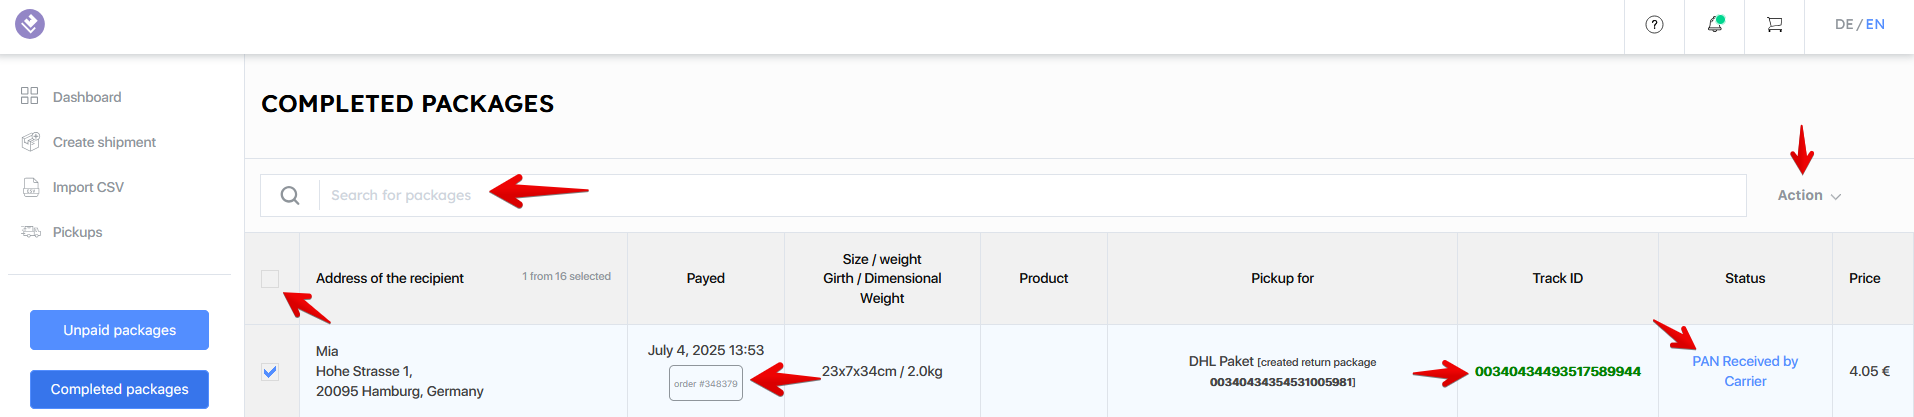The width and height of the screenshot is (1914, 417).
Task: Open the Pickups menu item
Action: [x=77, y=232]
